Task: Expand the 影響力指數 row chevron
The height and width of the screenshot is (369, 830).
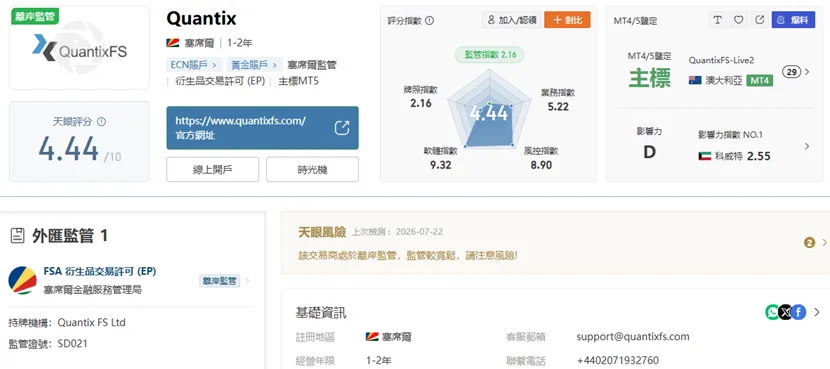Action: pos(807,146)
